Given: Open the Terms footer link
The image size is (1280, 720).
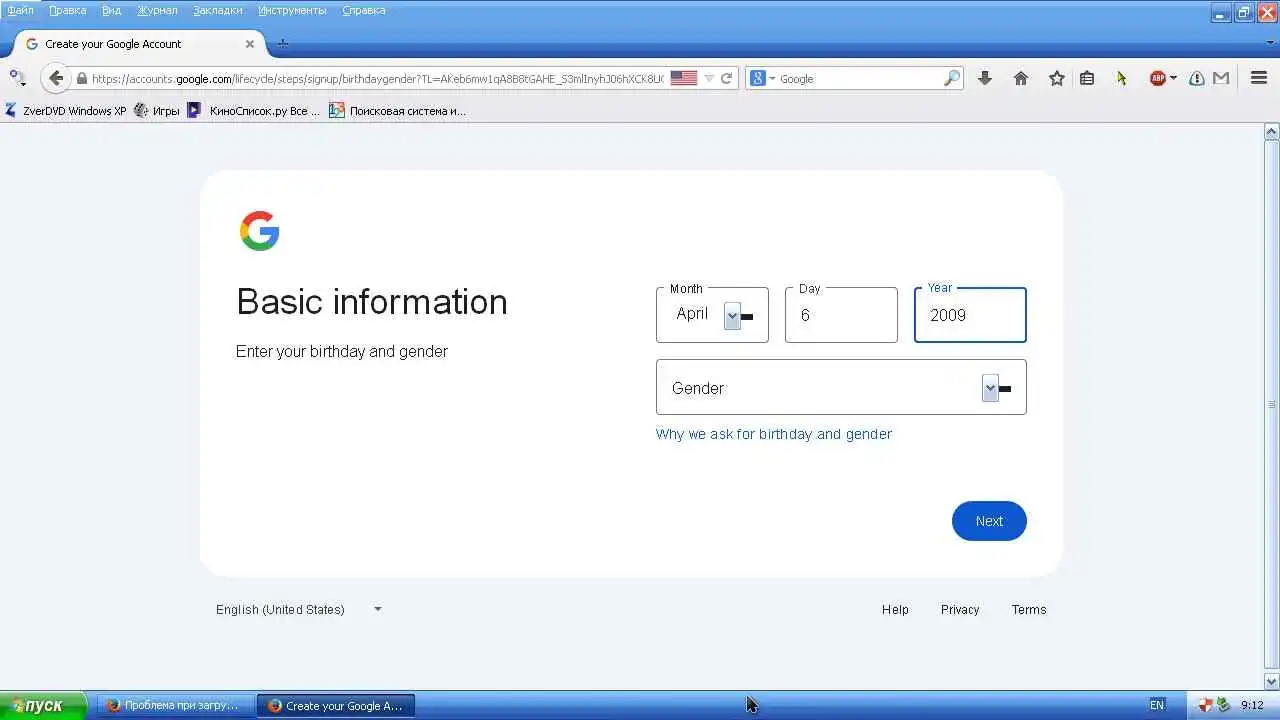Looking at the screenshot, I should [1029, 609].
